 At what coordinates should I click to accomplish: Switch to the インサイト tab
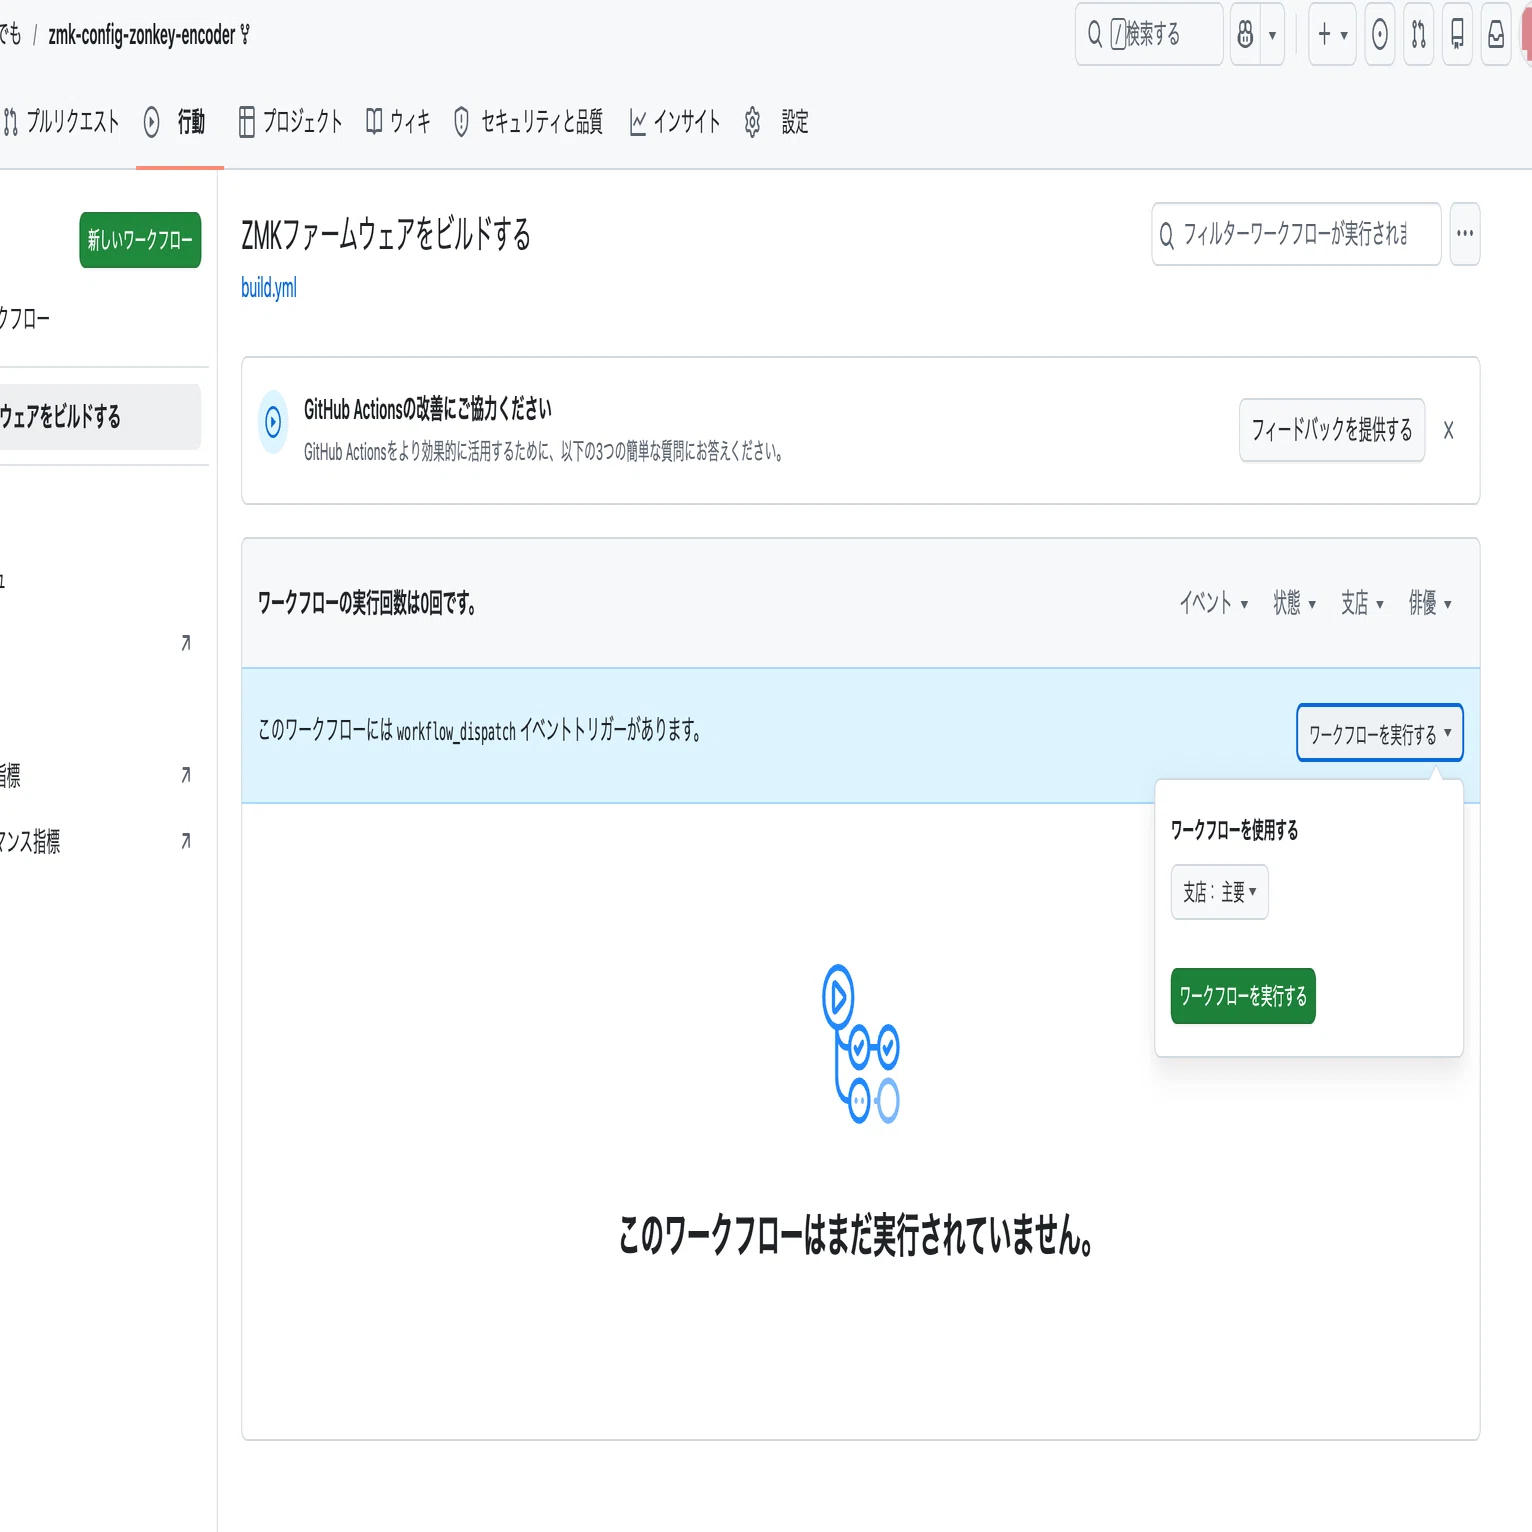coord(675,122)
